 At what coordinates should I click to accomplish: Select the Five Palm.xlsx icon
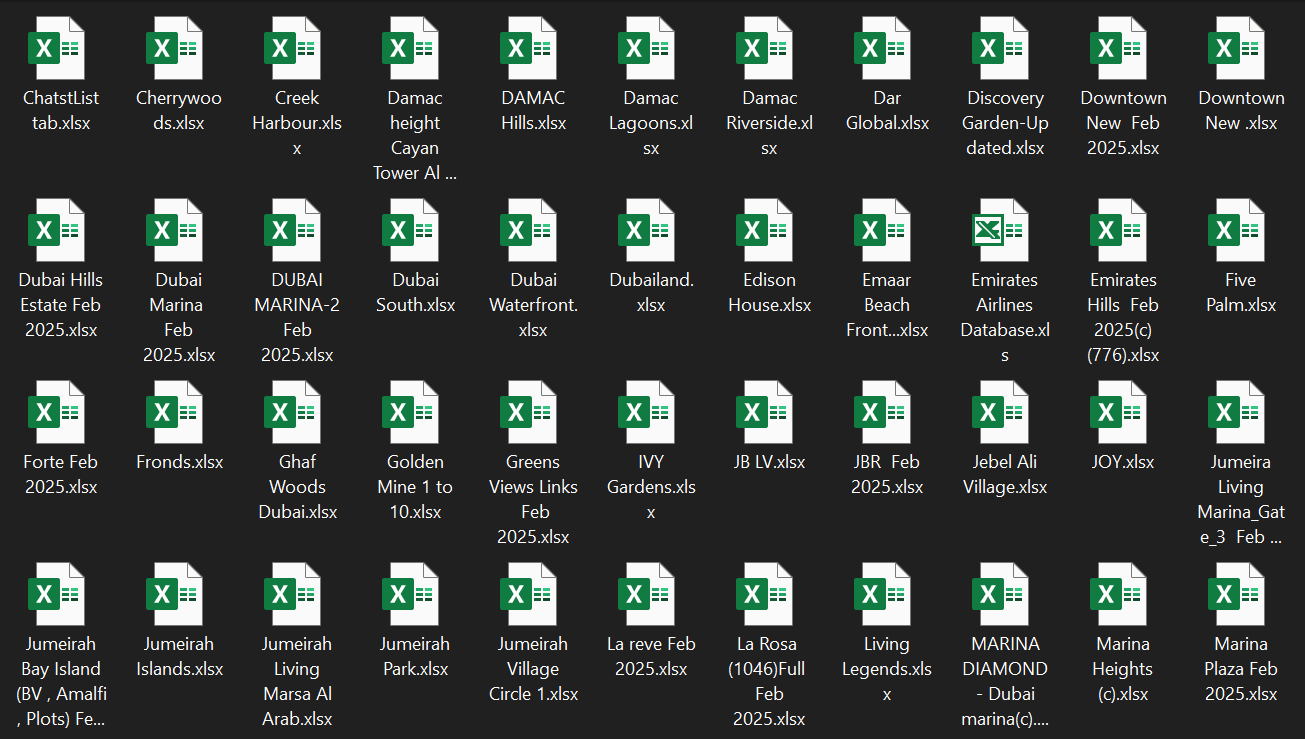pos(1240,230)
